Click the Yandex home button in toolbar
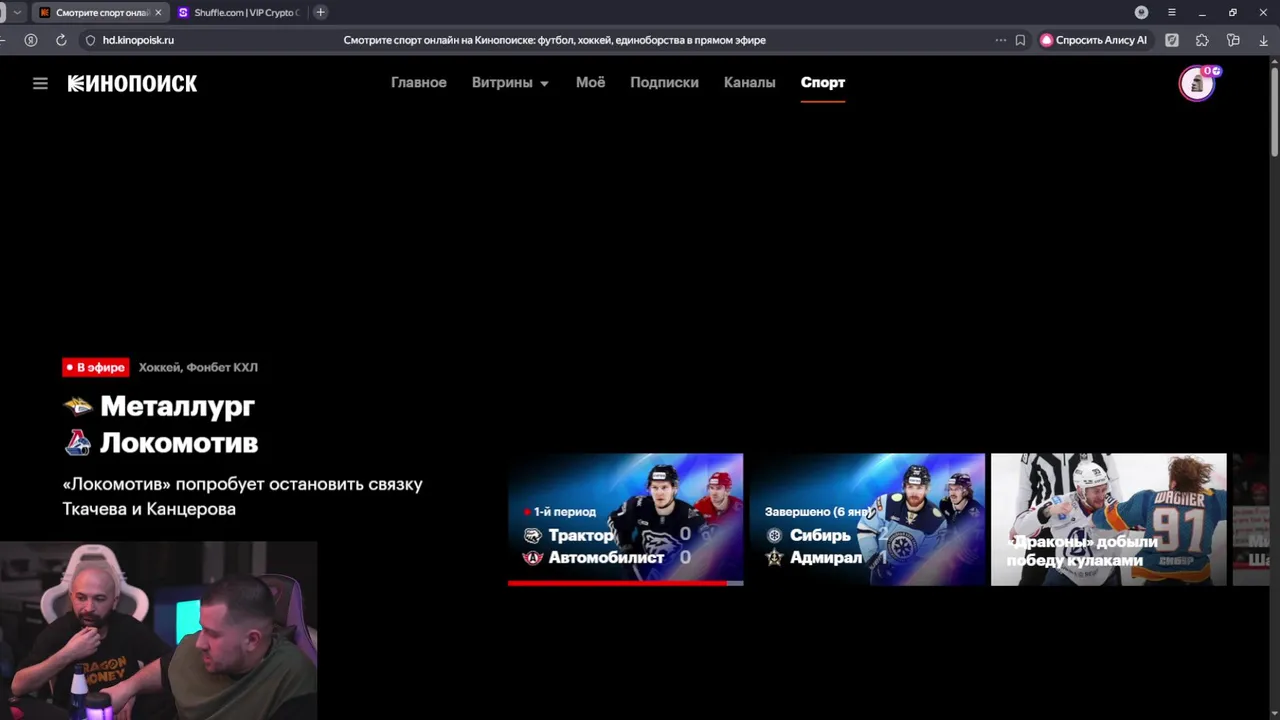 (x=31, y=40)
